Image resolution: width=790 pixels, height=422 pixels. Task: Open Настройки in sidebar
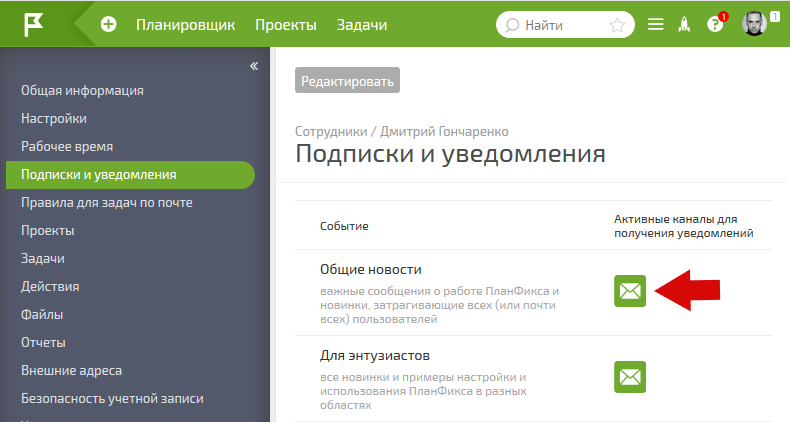pos(54,118)
